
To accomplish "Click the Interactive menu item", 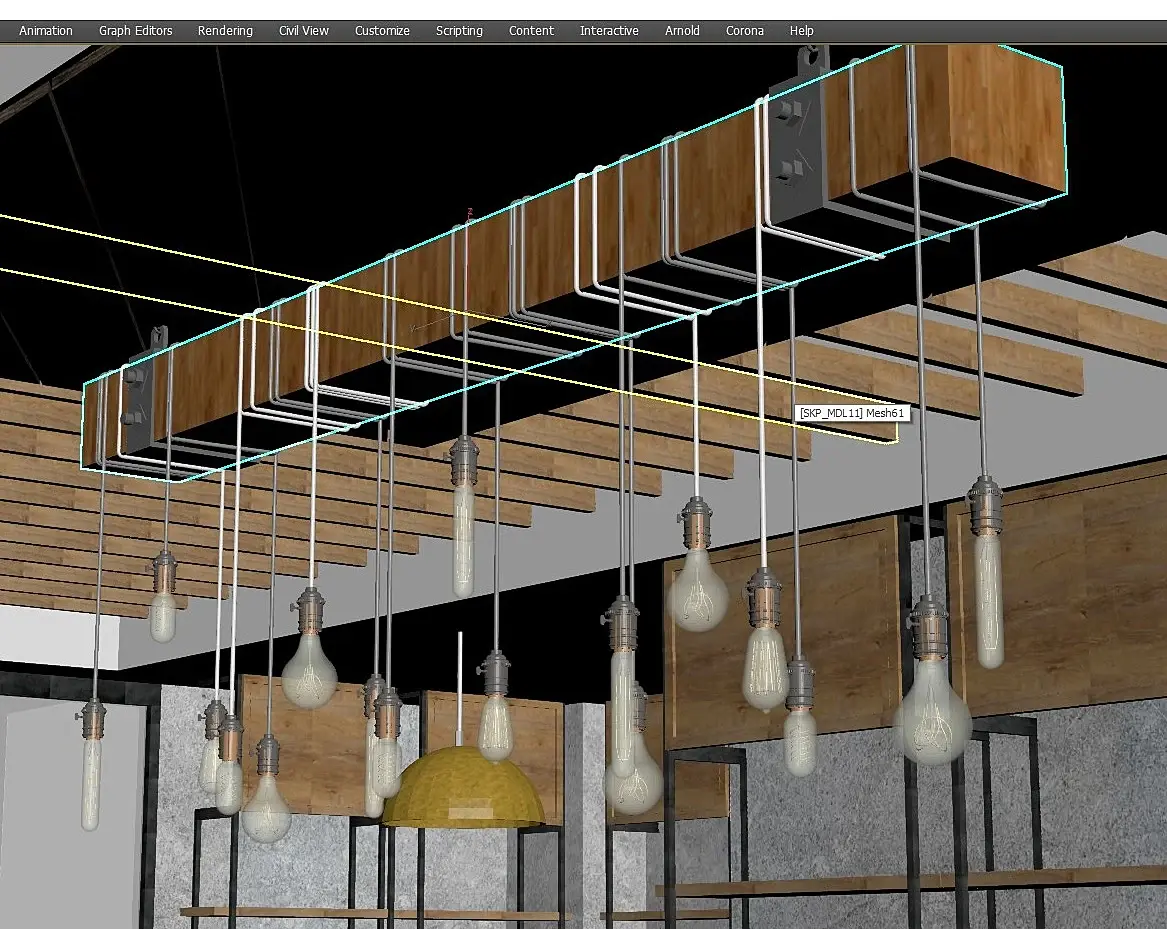I will [609, 31].
